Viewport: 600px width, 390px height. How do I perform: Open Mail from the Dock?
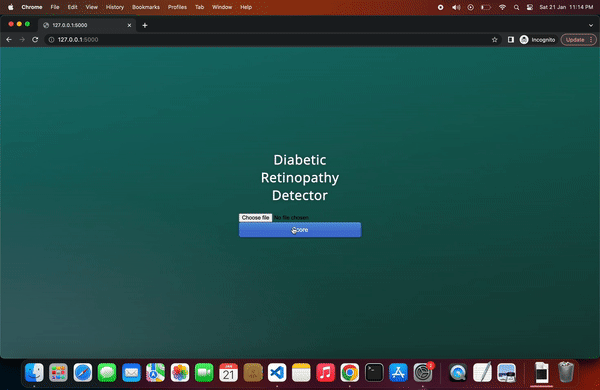131,372
